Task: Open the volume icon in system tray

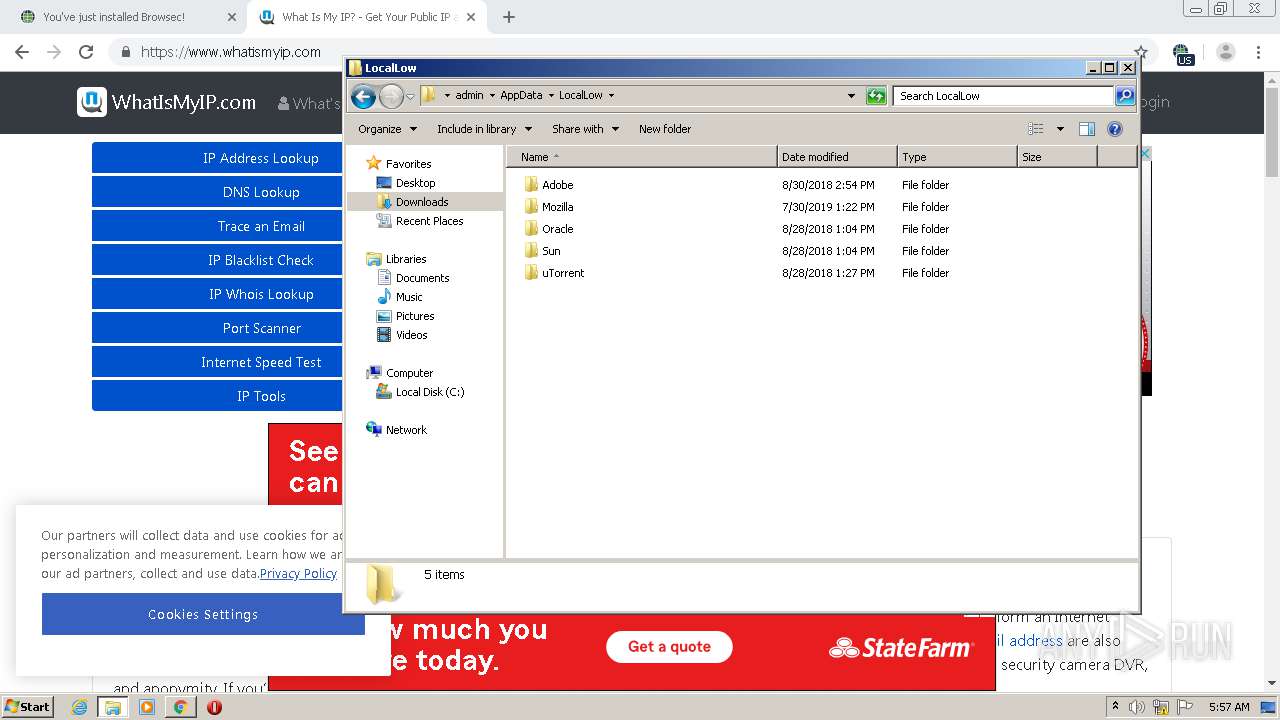Action: [1137, 707]
